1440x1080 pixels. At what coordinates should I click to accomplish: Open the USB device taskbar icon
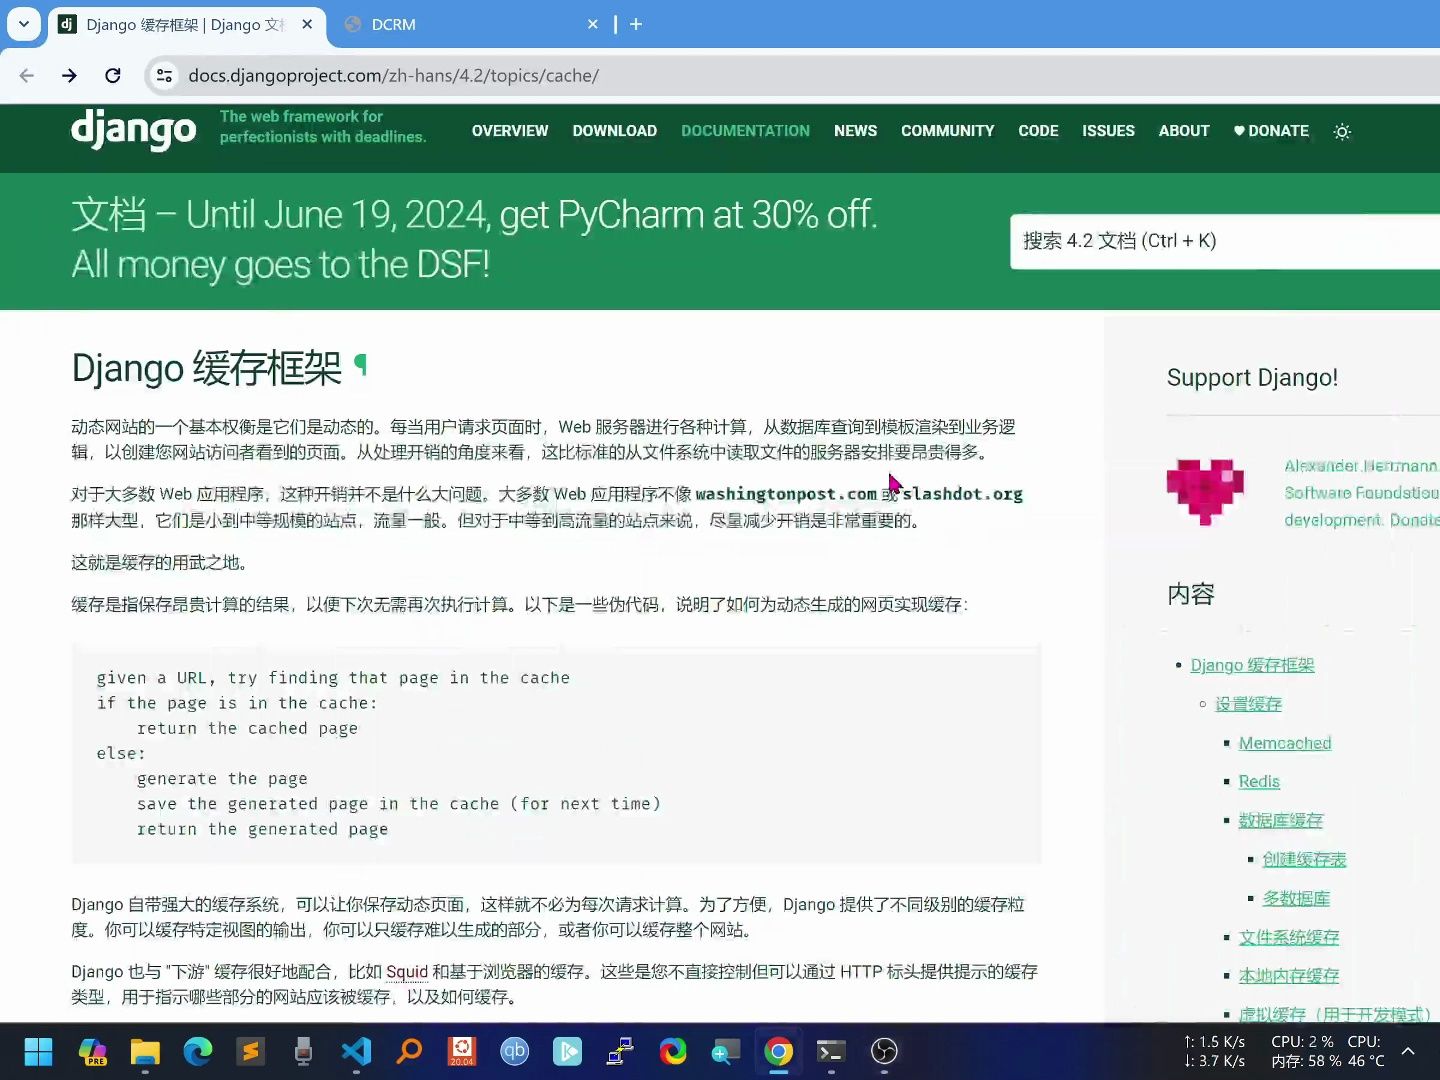[303, 1051]
